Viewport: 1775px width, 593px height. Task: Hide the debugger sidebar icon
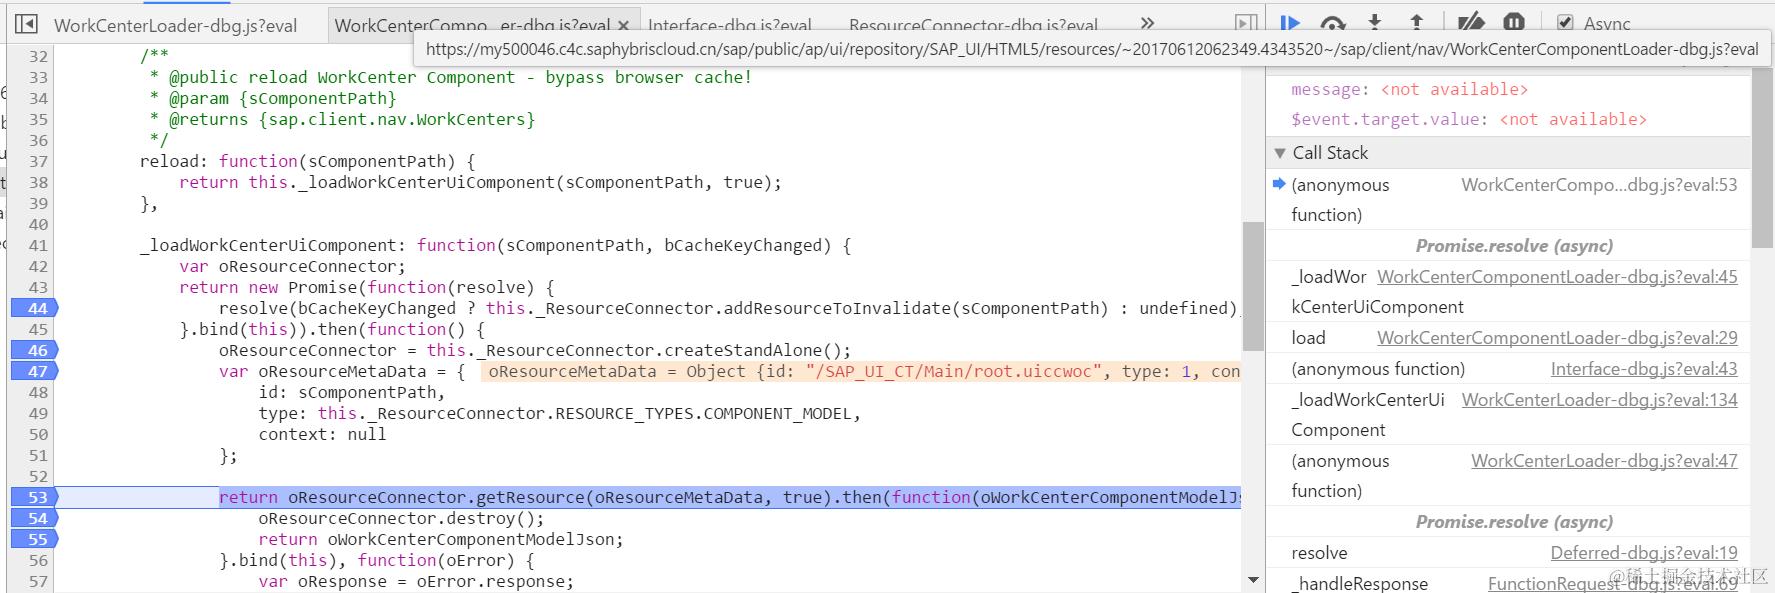click(1246, 23)
